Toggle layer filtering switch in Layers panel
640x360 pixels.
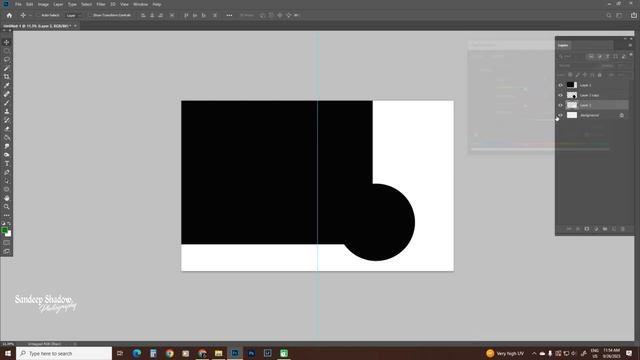click(x=631, y=55)
